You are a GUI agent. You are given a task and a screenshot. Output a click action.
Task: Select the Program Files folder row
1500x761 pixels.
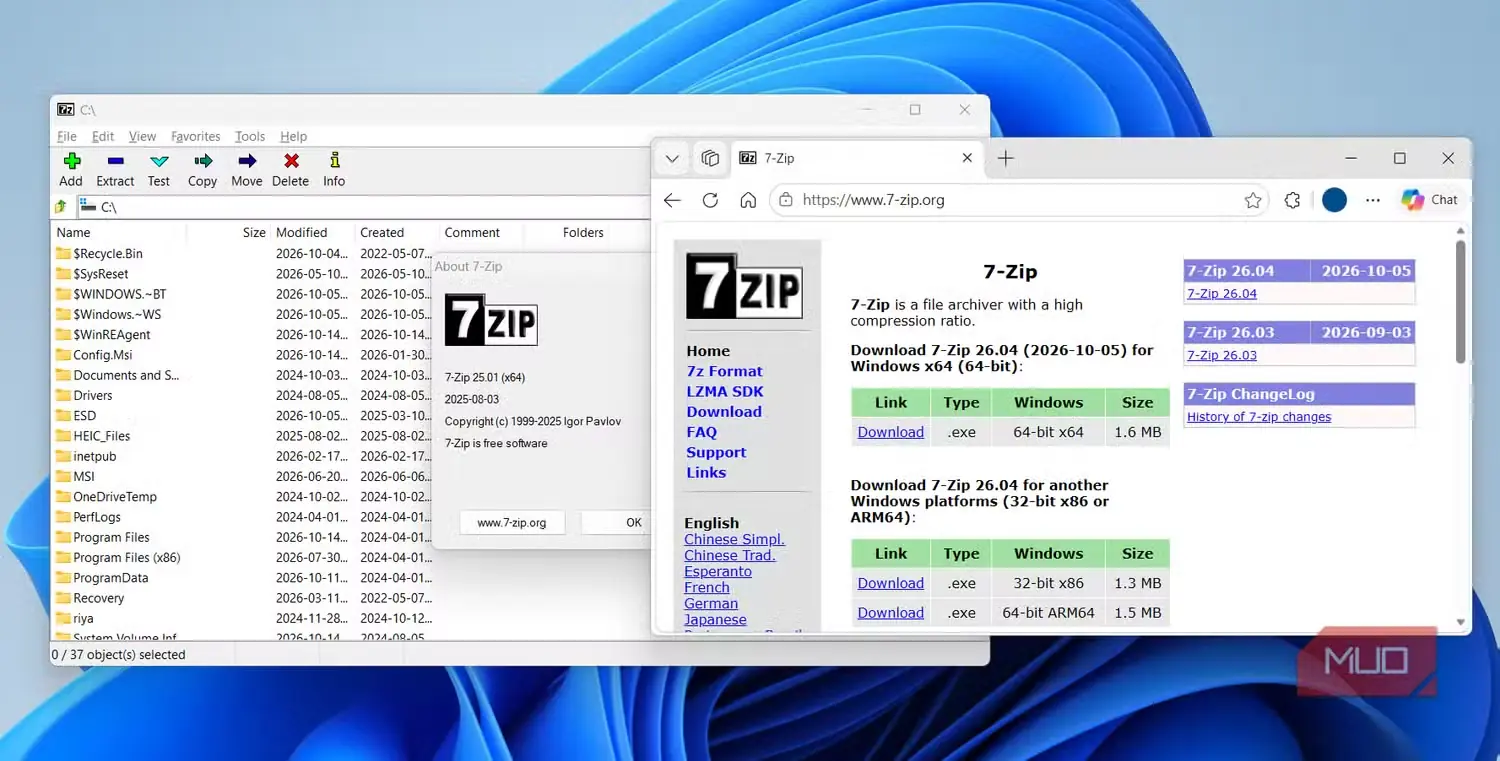click(x=111, y=537)
